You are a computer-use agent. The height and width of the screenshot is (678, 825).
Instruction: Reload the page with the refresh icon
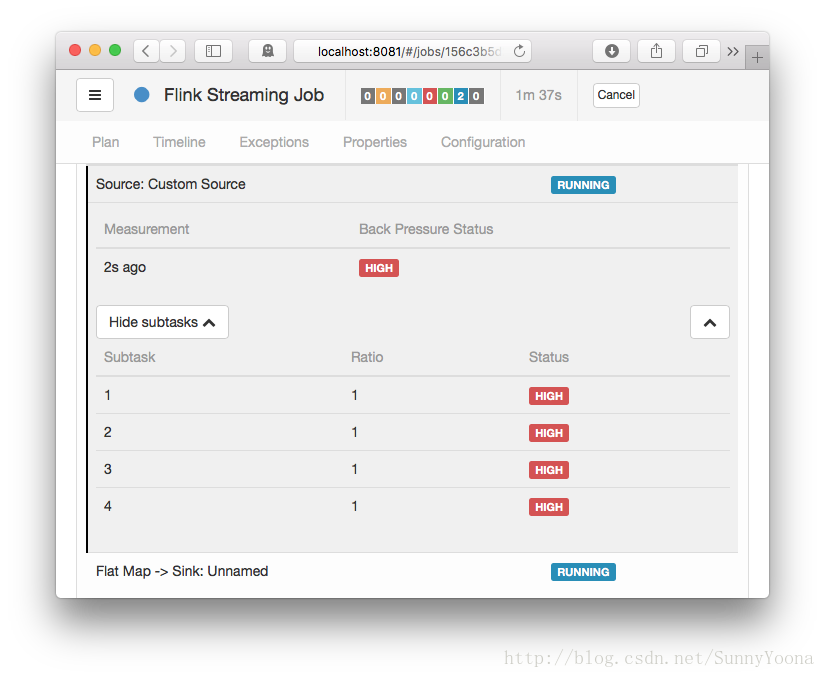pyautogui.click(x=519, y=51)
